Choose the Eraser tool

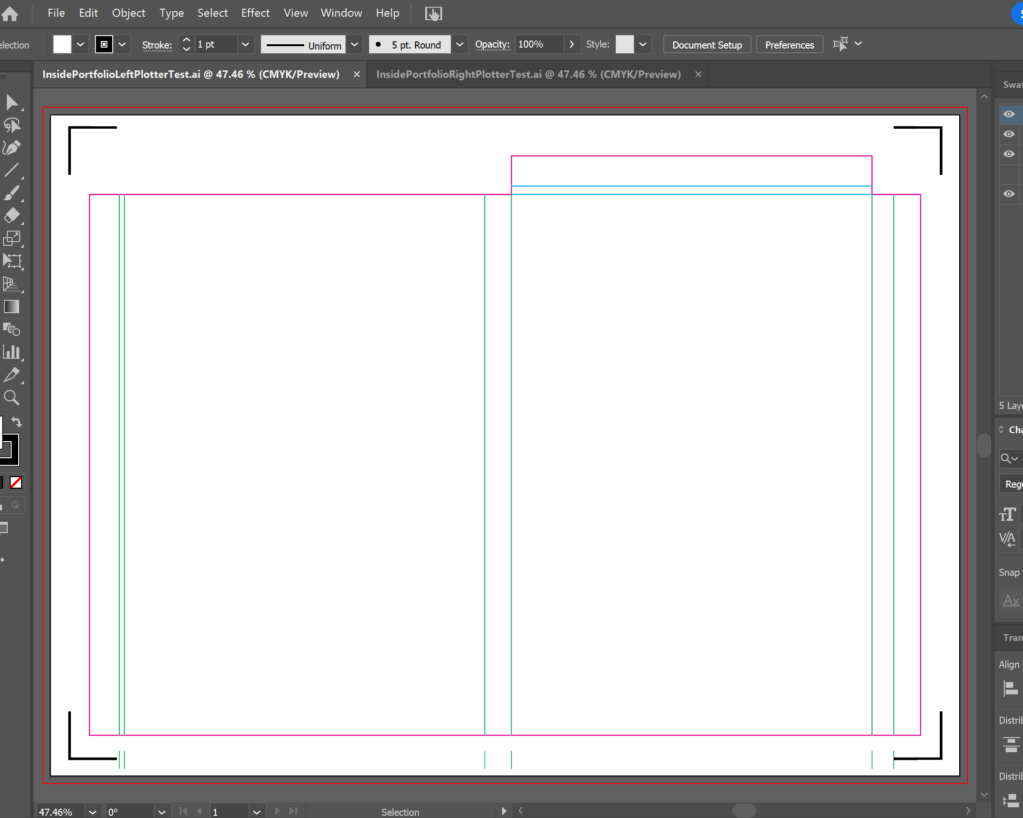tap(12, 215)
